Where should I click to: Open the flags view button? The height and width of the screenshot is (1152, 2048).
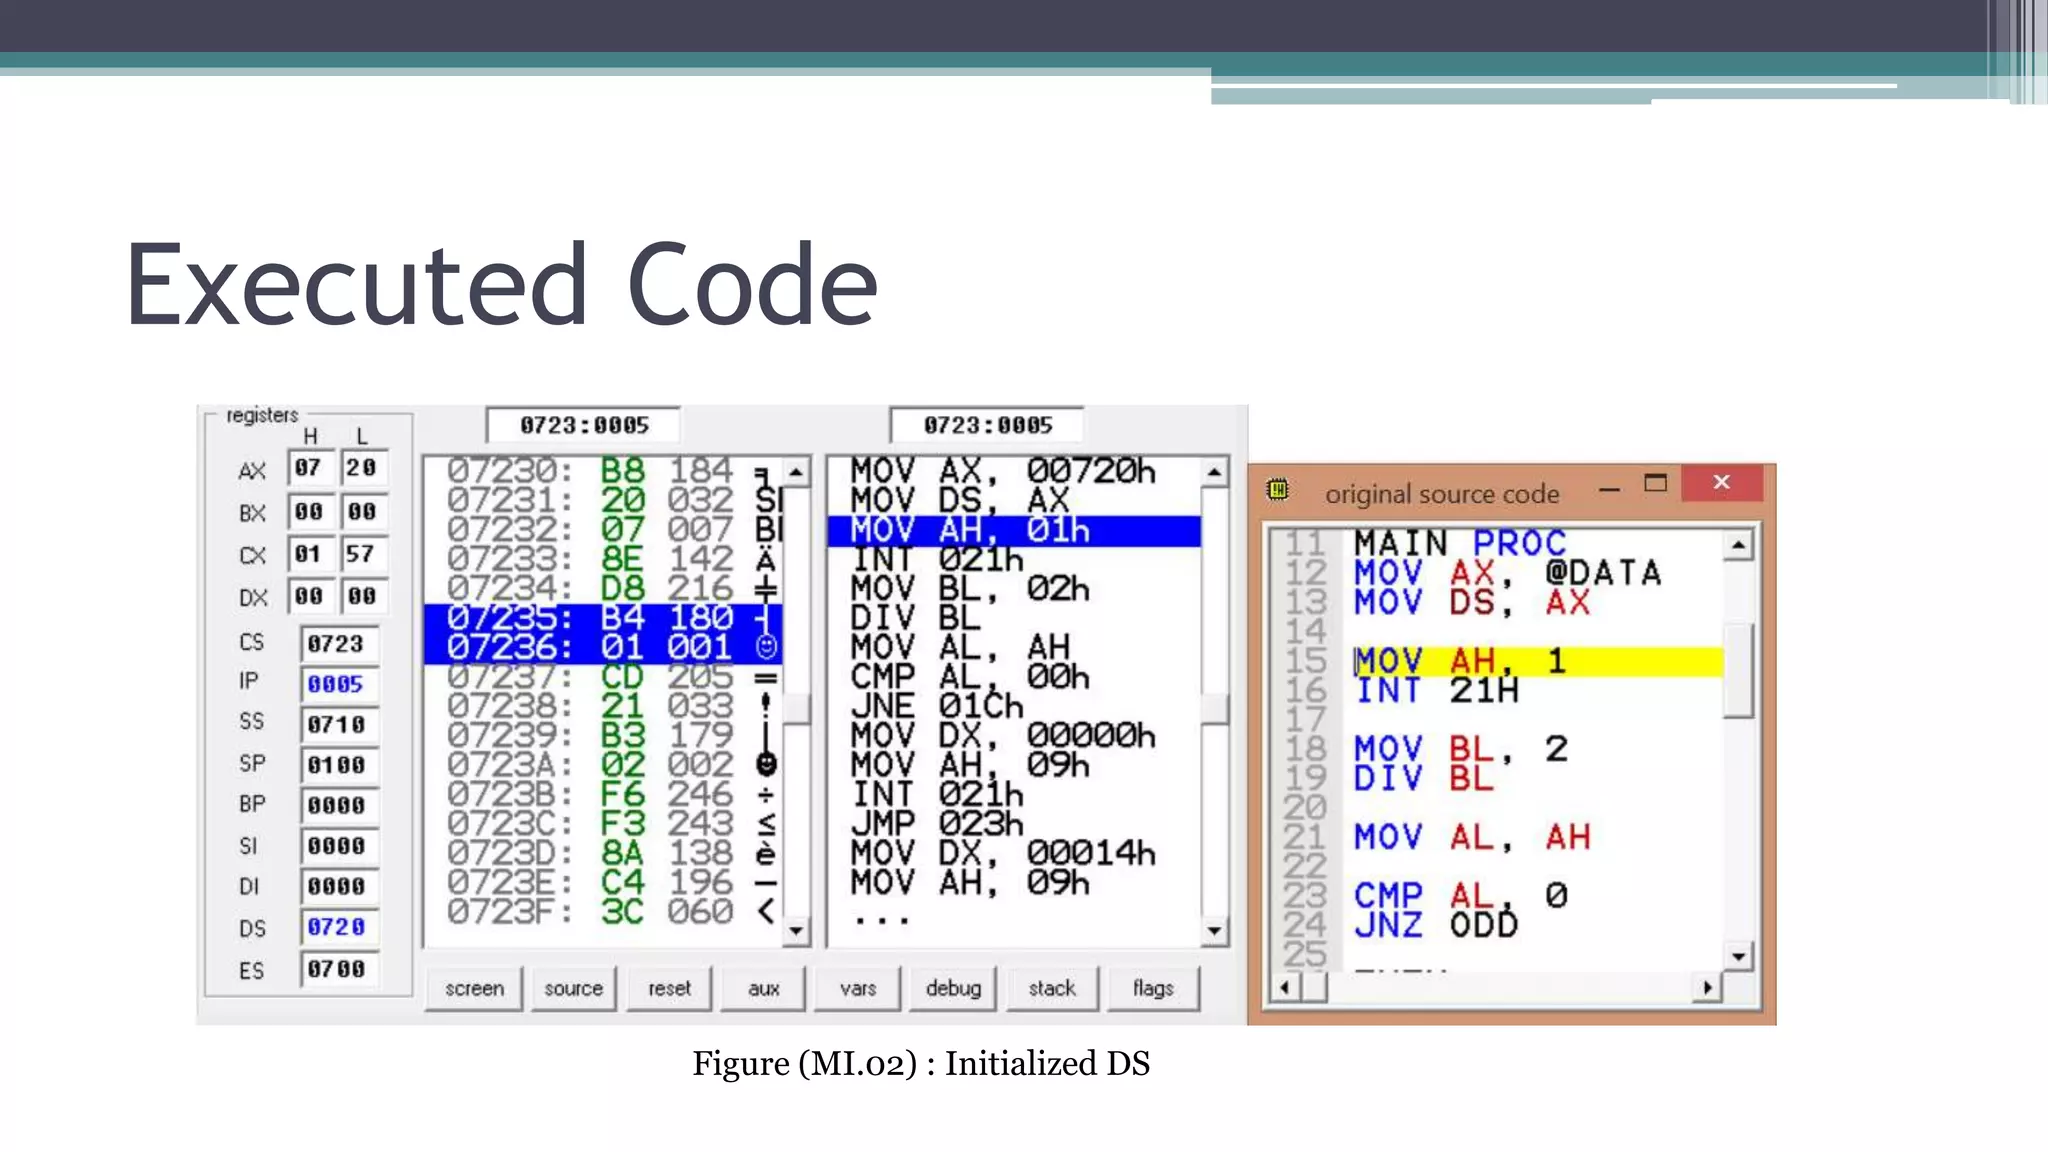point(1153,988)
